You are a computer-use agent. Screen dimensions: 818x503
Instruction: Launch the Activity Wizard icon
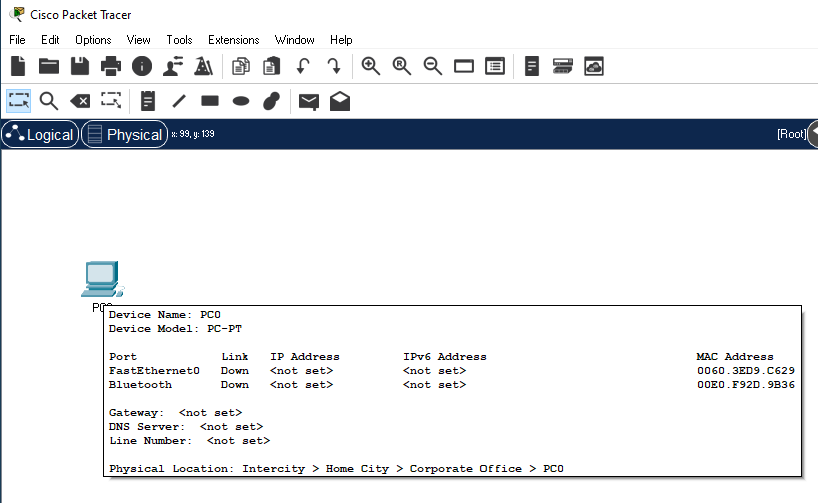tap(203, 66)
